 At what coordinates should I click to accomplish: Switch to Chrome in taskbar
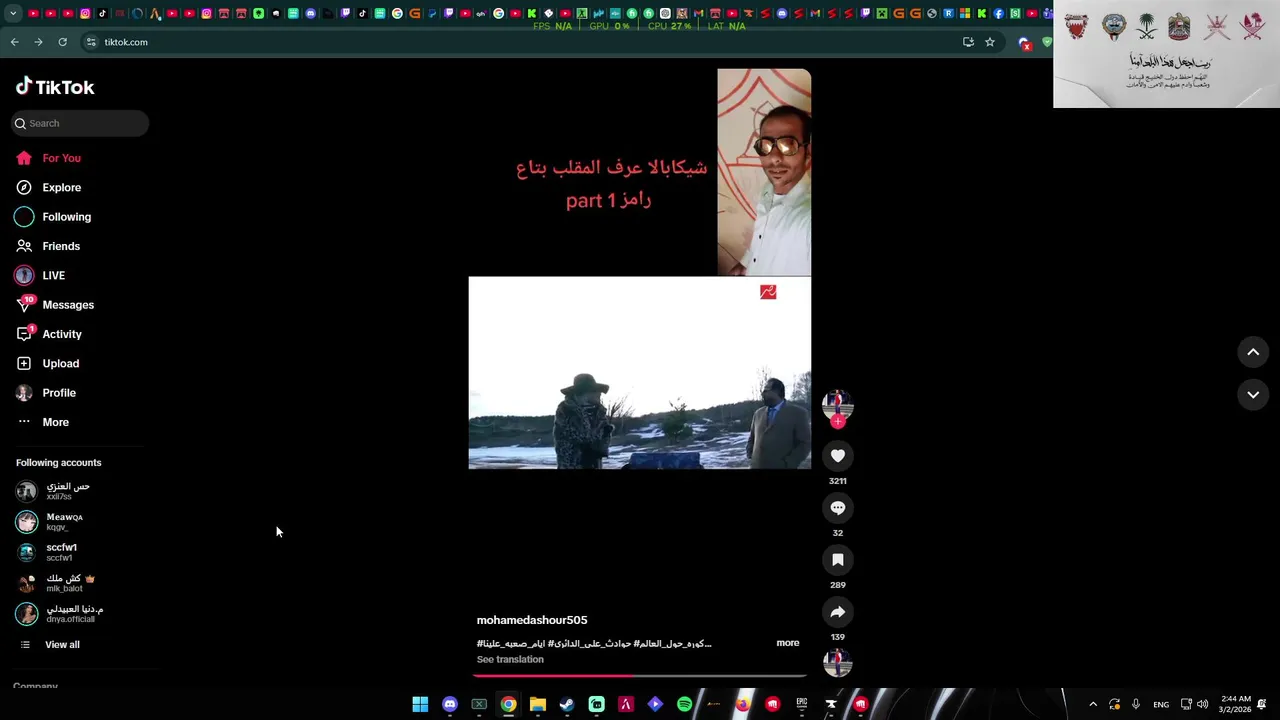[x=509, y=704]
